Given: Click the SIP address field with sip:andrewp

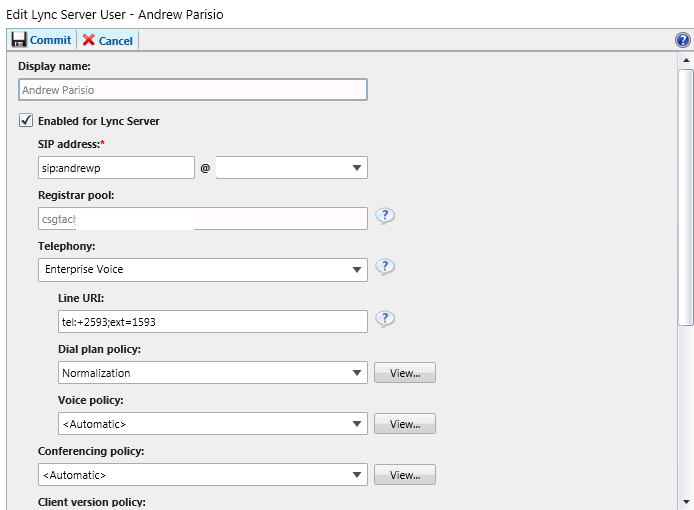Looking at the screenshot, I should 116,168.
